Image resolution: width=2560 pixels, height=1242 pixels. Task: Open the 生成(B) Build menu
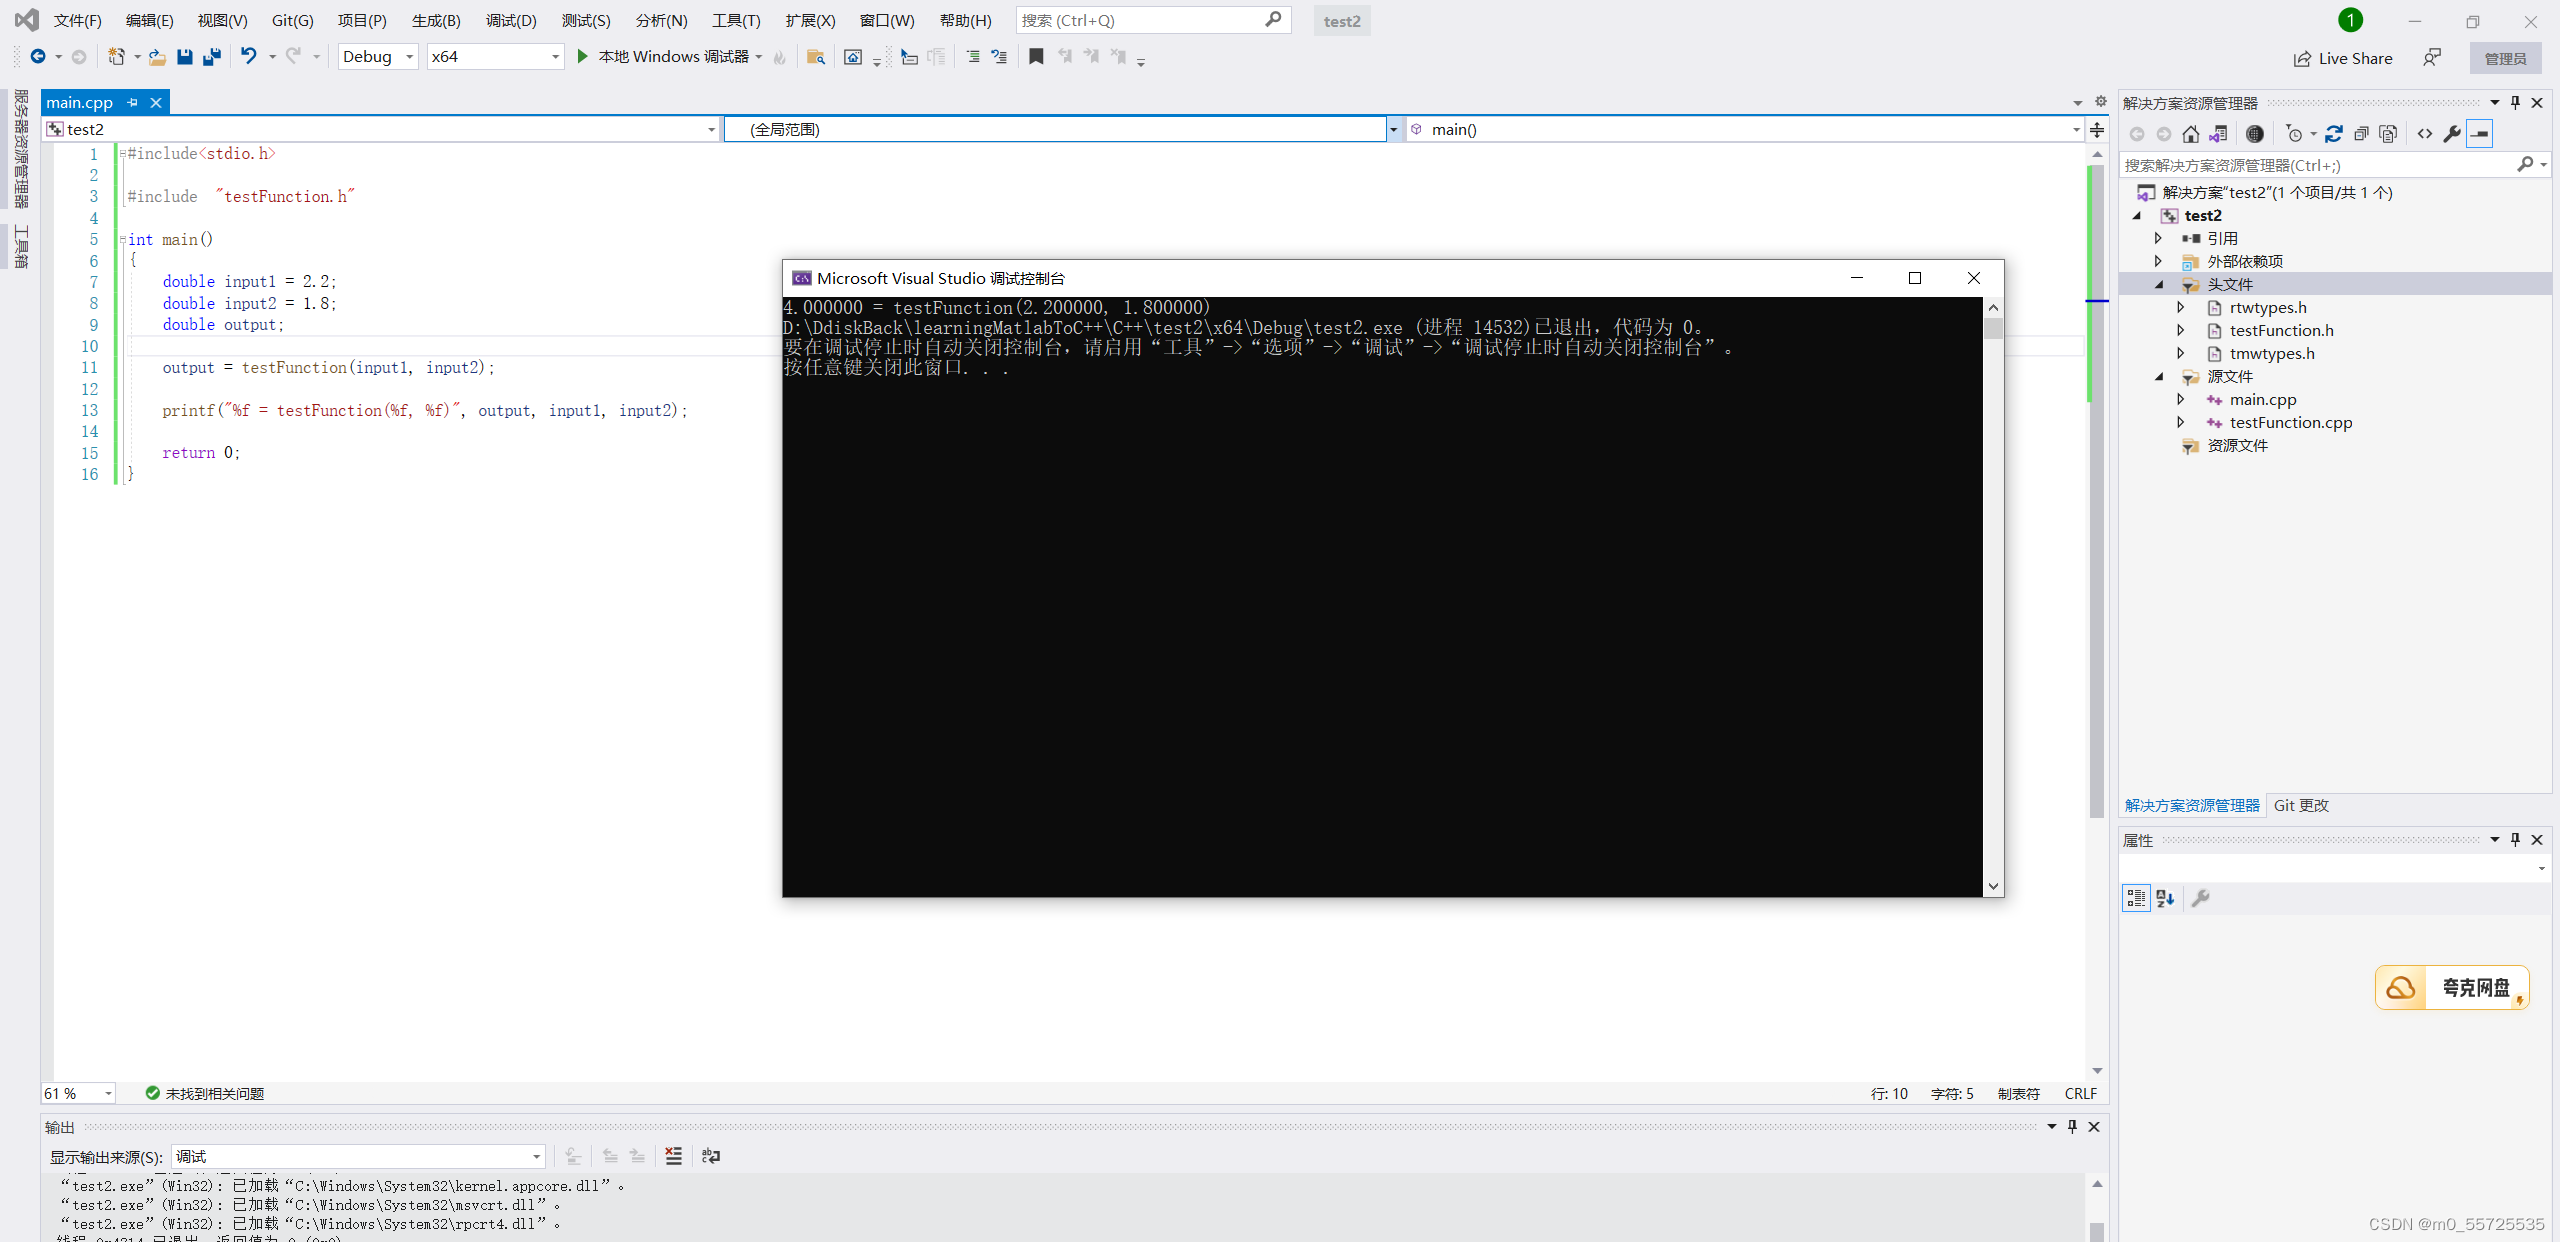tap(436, 20)
